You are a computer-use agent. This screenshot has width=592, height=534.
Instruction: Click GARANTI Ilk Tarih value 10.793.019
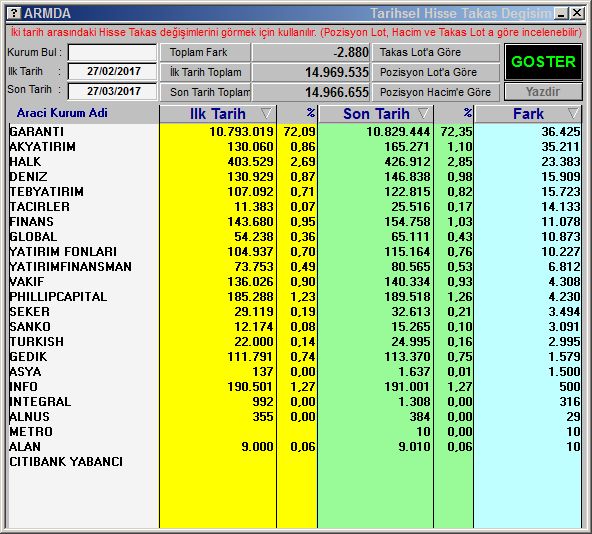click(x=241, y=131)
